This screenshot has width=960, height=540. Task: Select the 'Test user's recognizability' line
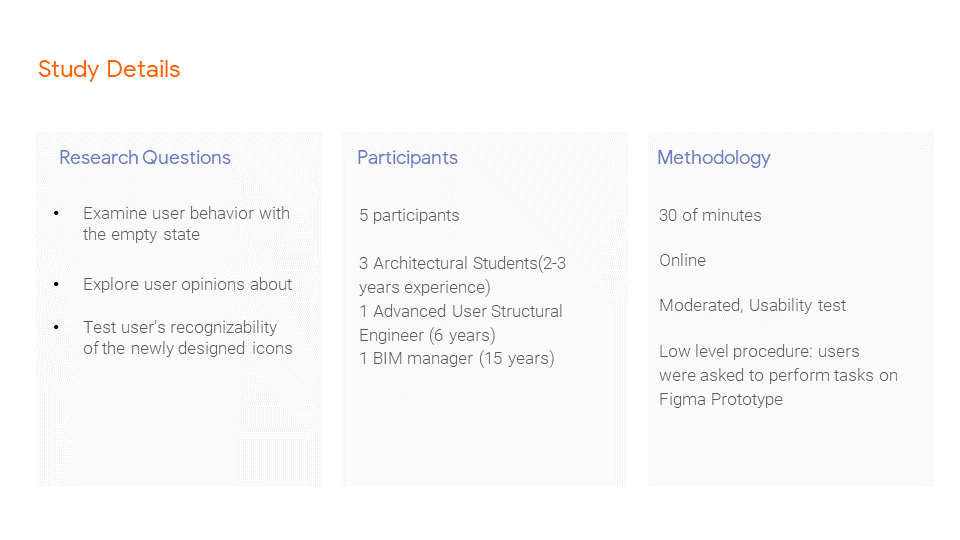(180, 327)
